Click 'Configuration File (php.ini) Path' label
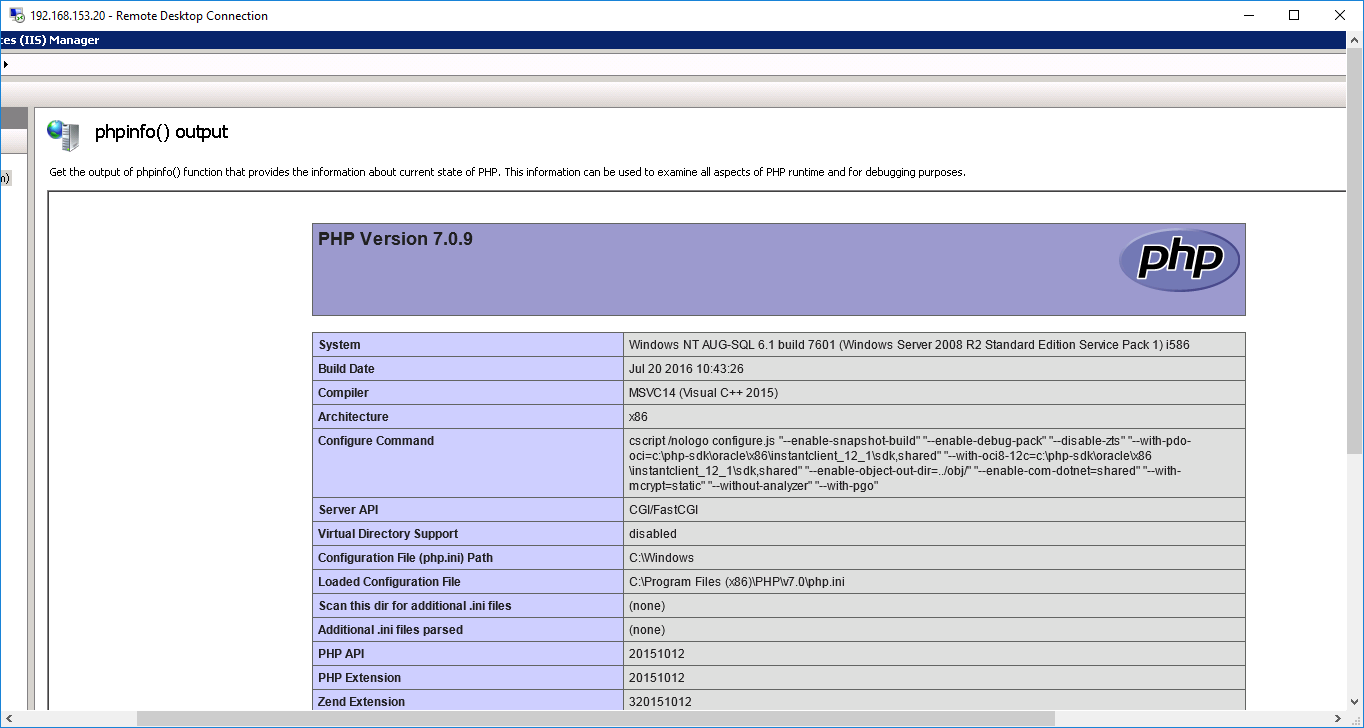The height and width of the screenshot is (728, 1364). coord(405,558)
